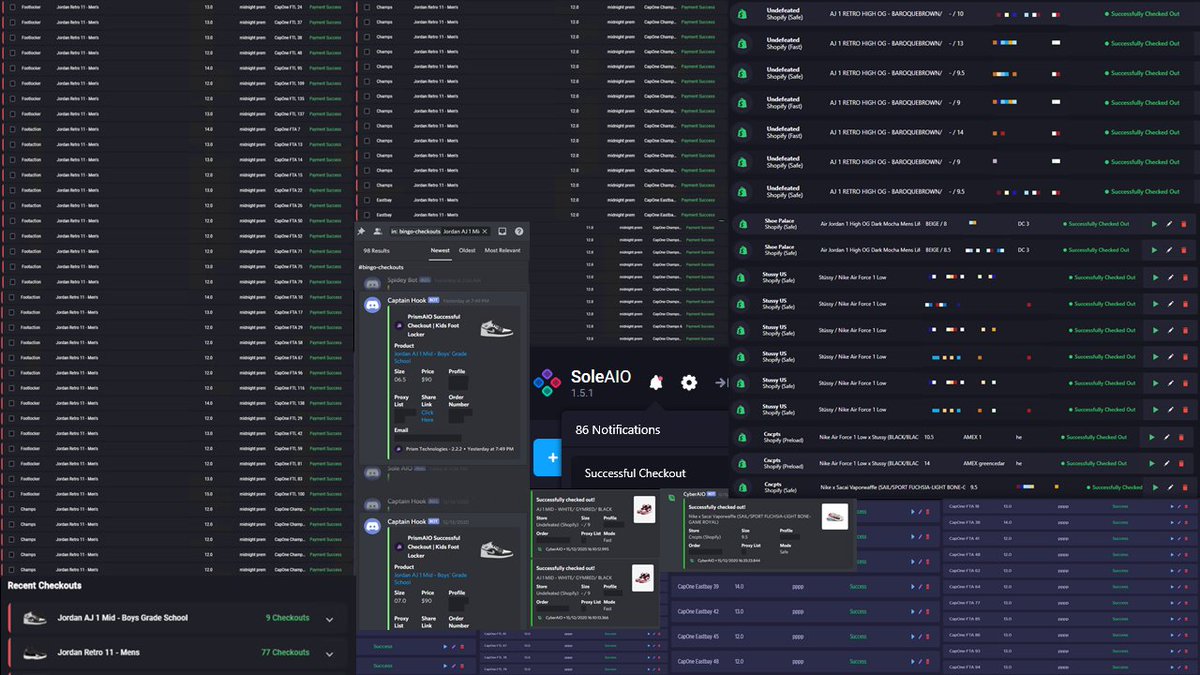
Task: Click Jordan Retro 11 shoe thumbnail
Action: pyautogui.click(x=34, y=653)
